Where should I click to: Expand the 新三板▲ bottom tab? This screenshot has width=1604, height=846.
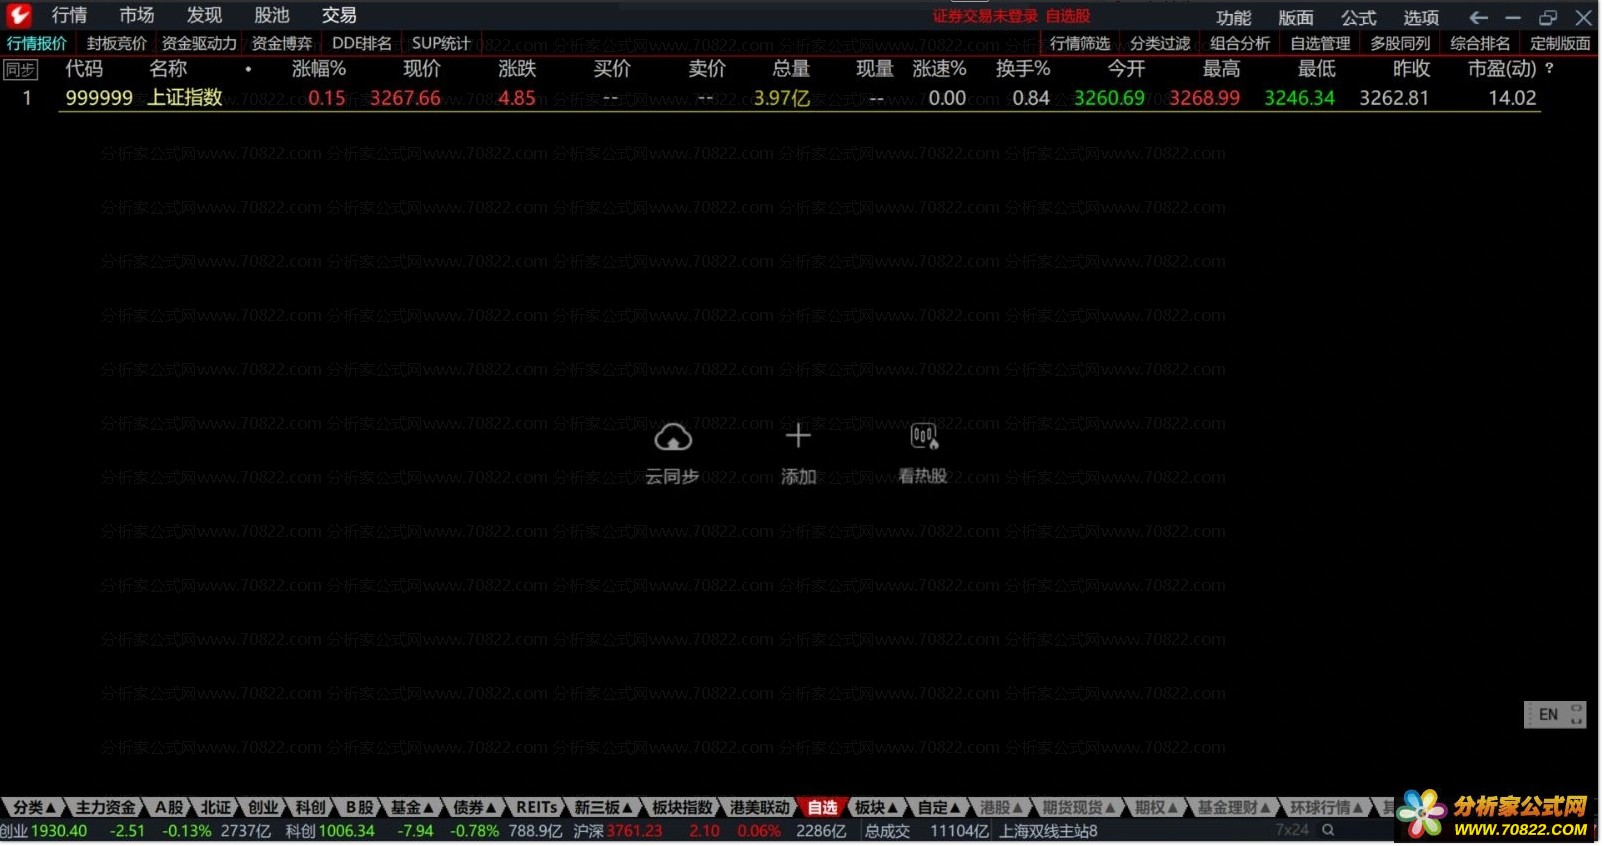pos(603,807)
